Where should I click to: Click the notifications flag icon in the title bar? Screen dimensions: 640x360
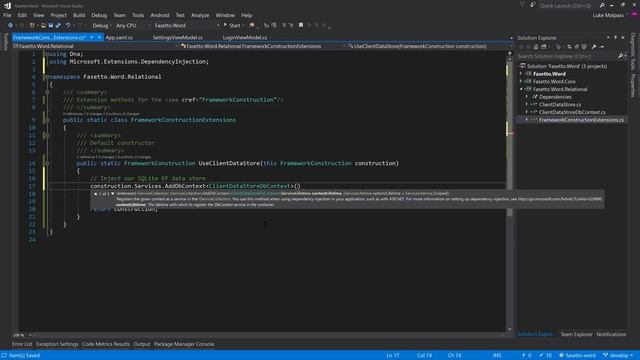pyautogui.click(x=522, y=5)
